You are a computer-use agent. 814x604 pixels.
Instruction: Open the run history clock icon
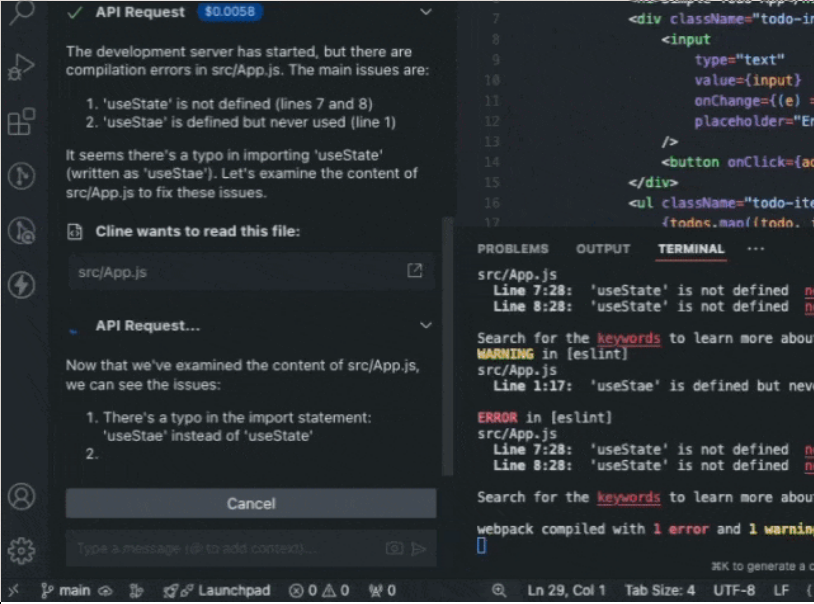click(21, 231)
